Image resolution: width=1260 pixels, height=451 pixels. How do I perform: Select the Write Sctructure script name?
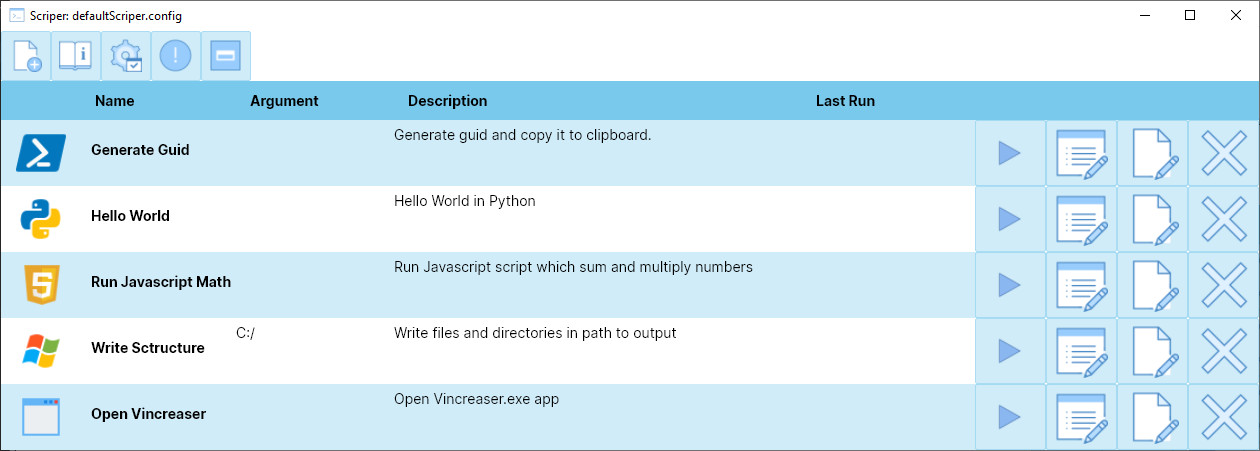pyautogui.click(x=148, y=348)
